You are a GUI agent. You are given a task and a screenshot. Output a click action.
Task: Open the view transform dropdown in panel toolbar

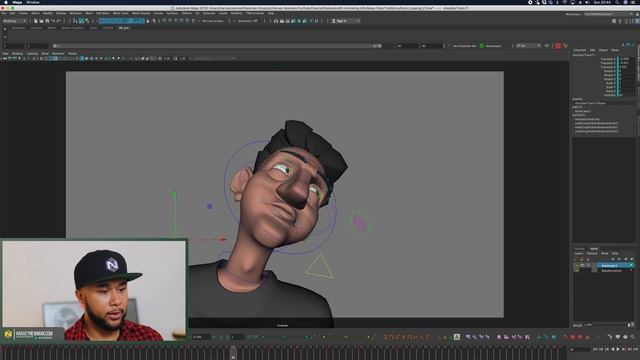213,58
